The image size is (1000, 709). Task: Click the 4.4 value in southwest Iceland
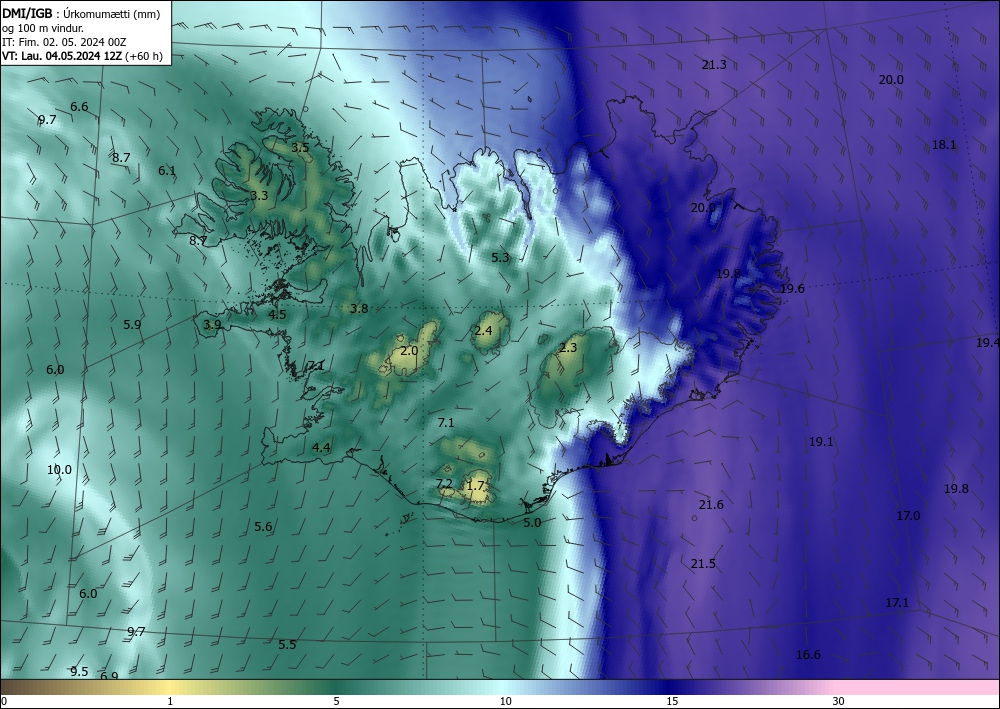[x=321, y=448]
